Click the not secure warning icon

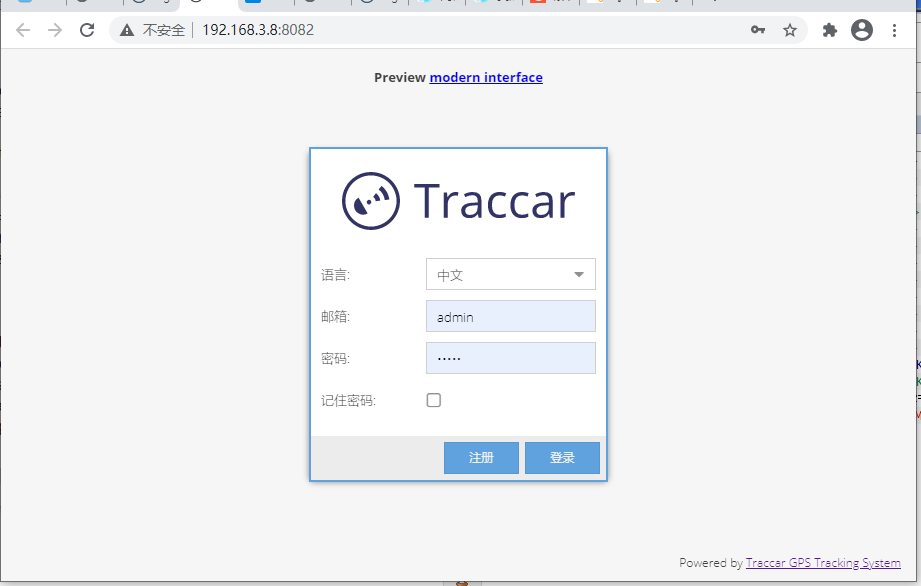click(x=127, y=30)
